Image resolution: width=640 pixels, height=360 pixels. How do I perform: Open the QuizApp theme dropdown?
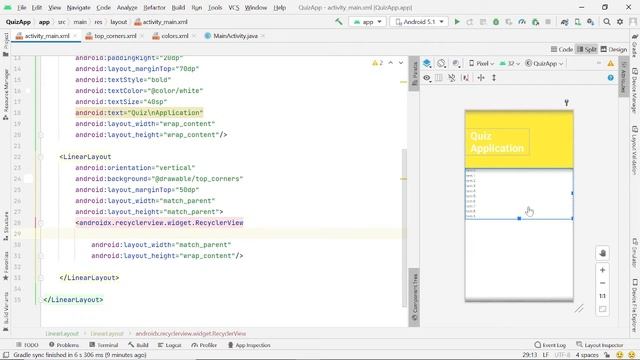click(x=544, y=63)
